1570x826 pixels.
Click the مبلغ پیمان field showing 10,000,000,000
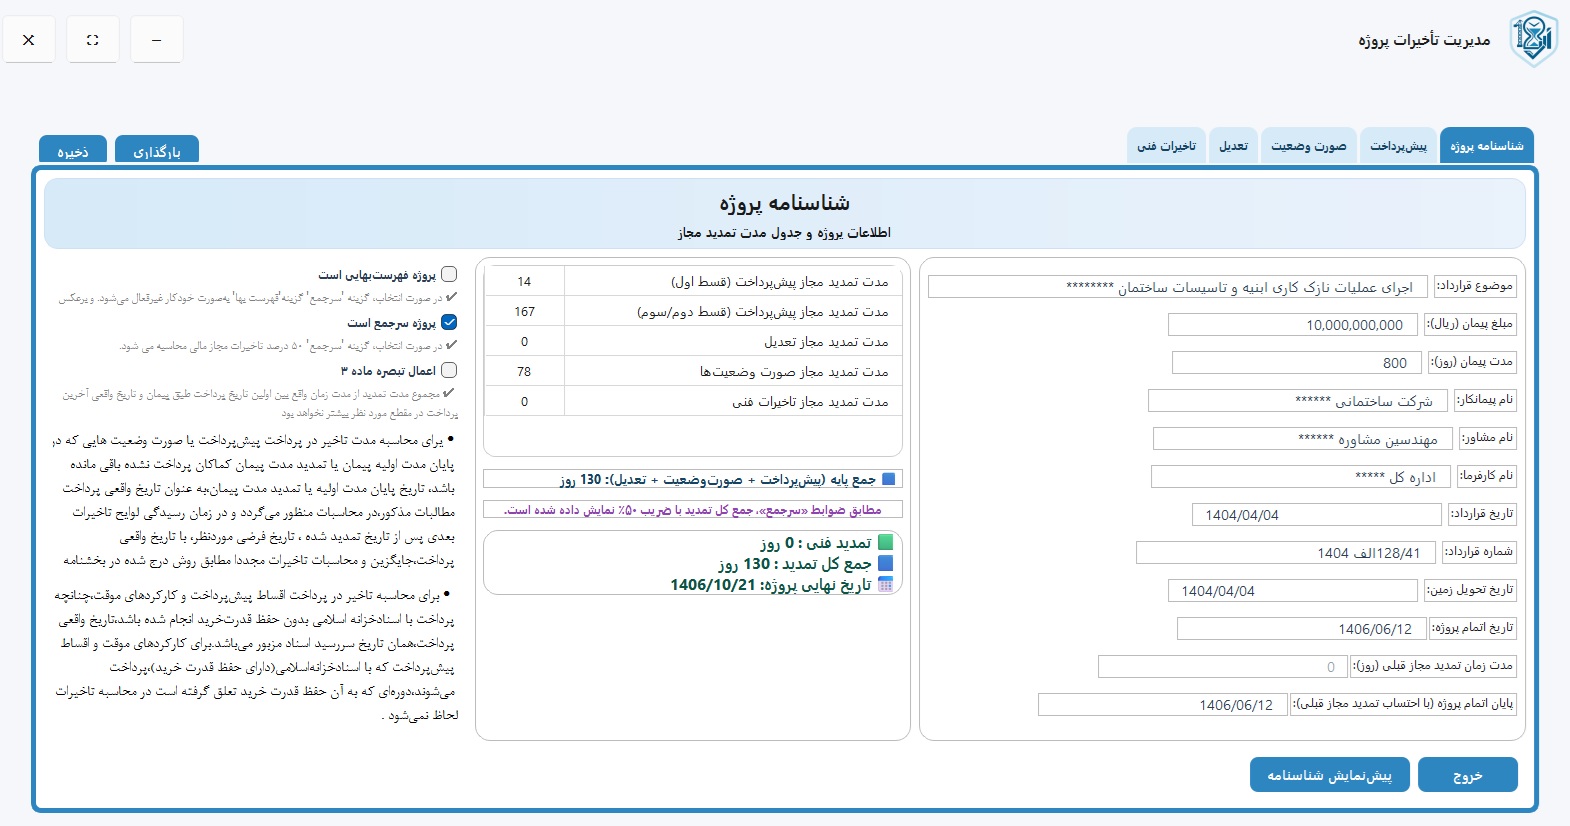1293,325
